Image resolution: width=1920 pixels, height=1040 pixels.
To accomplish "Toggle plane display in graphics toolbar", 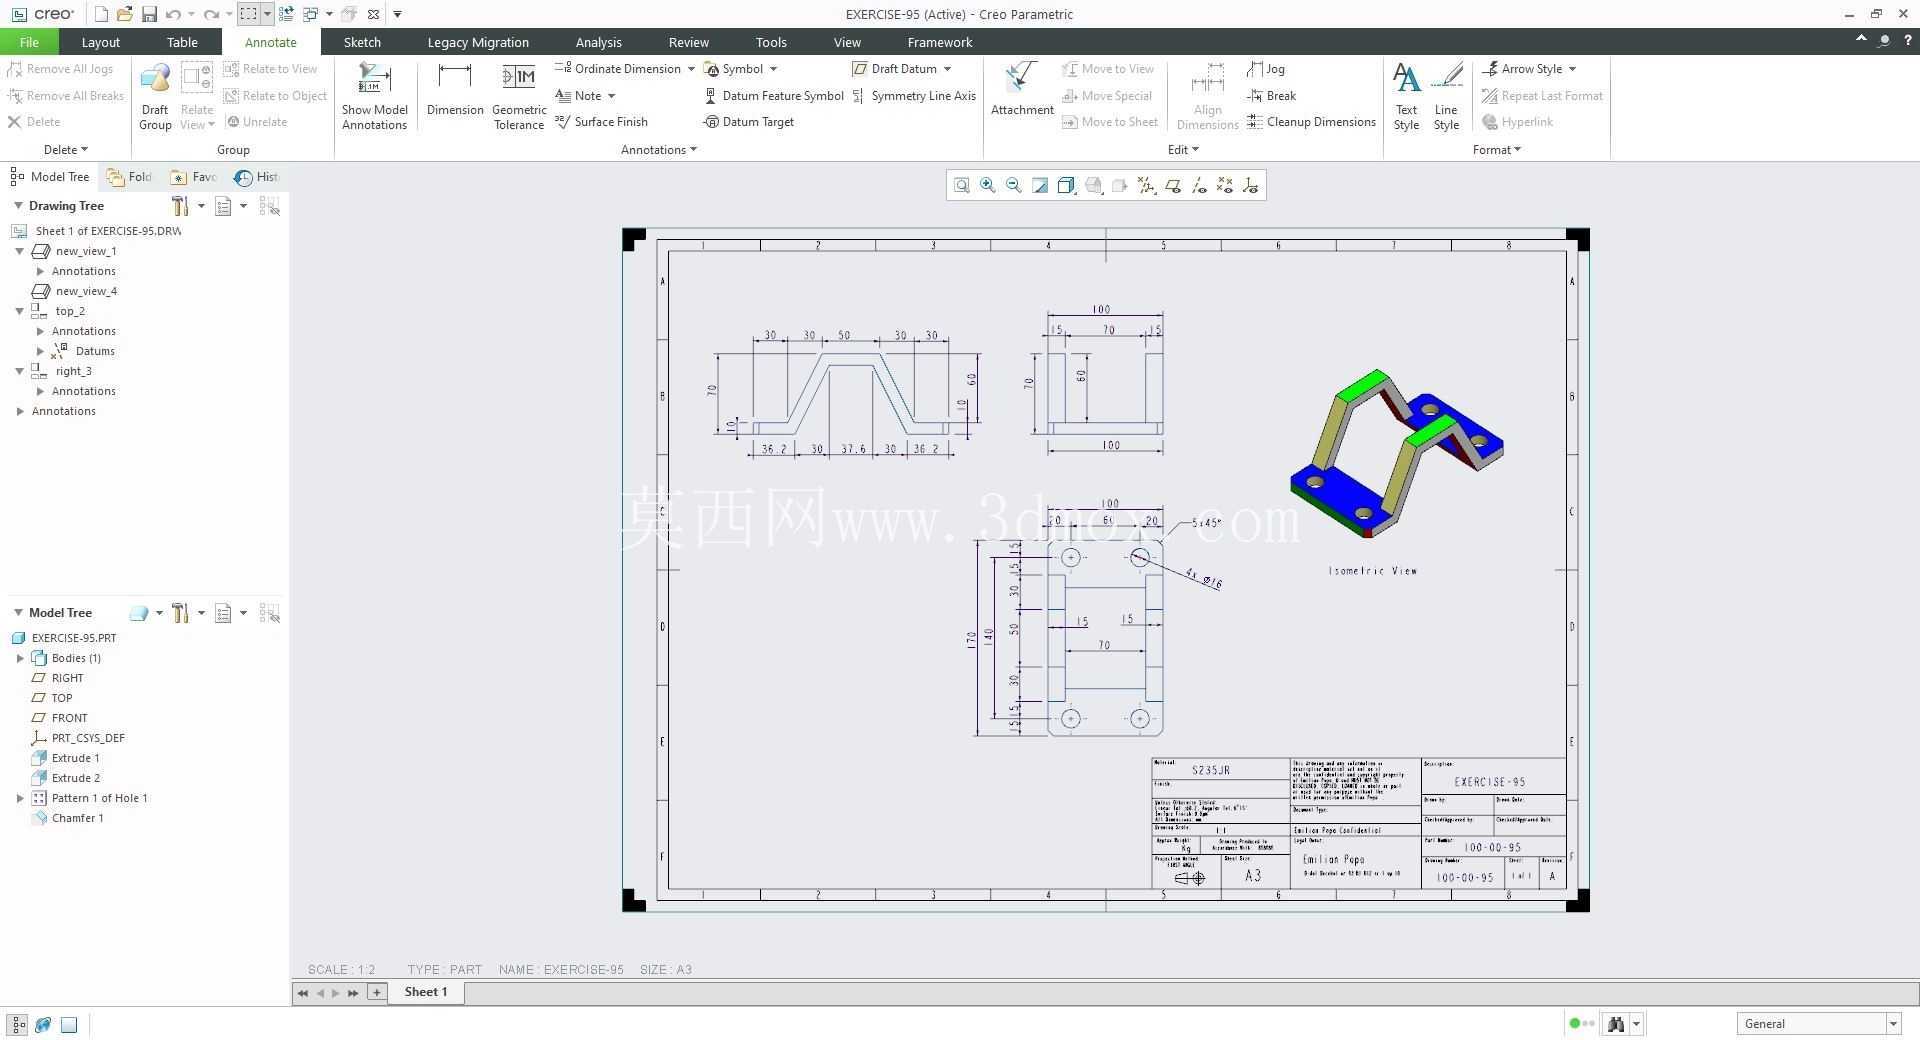I will pos(1173,185).
